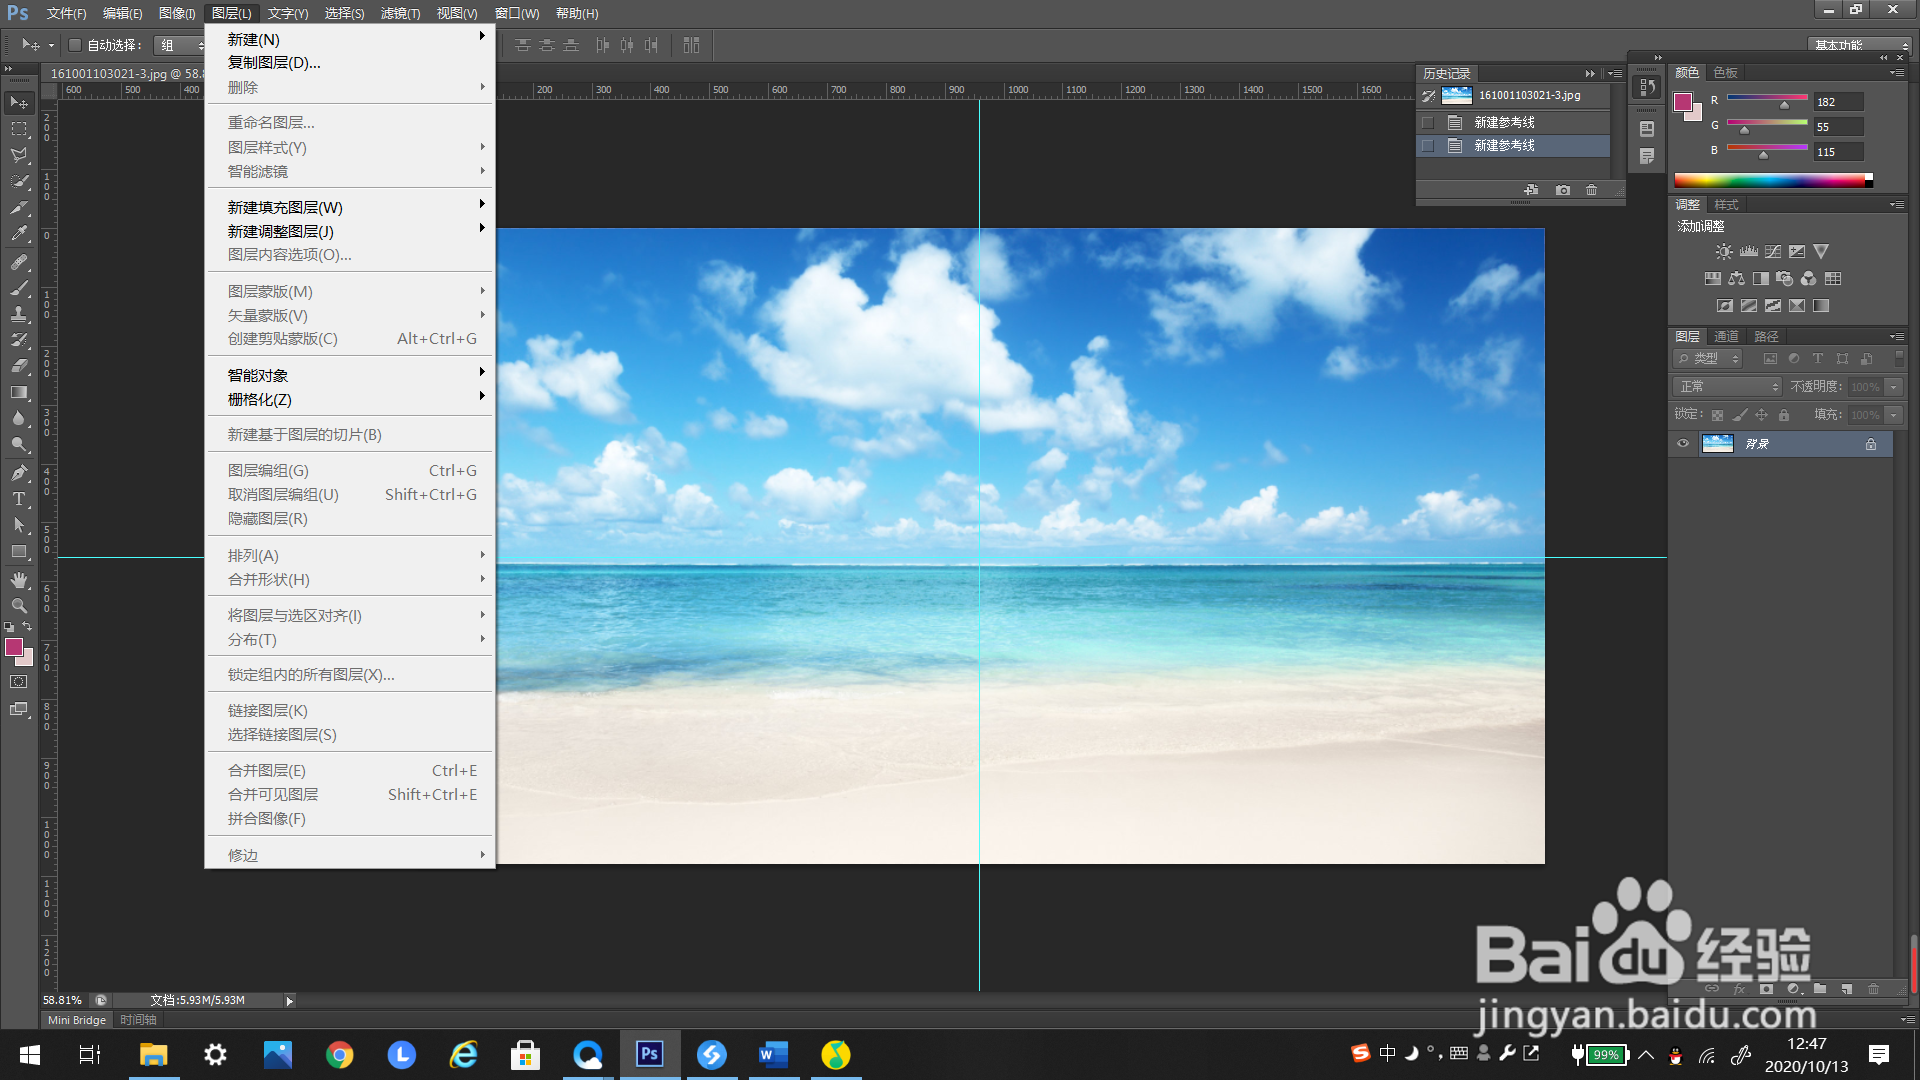
Task: Enable the auto-select checkbox in the options bar
Action: tap(75, 45)
